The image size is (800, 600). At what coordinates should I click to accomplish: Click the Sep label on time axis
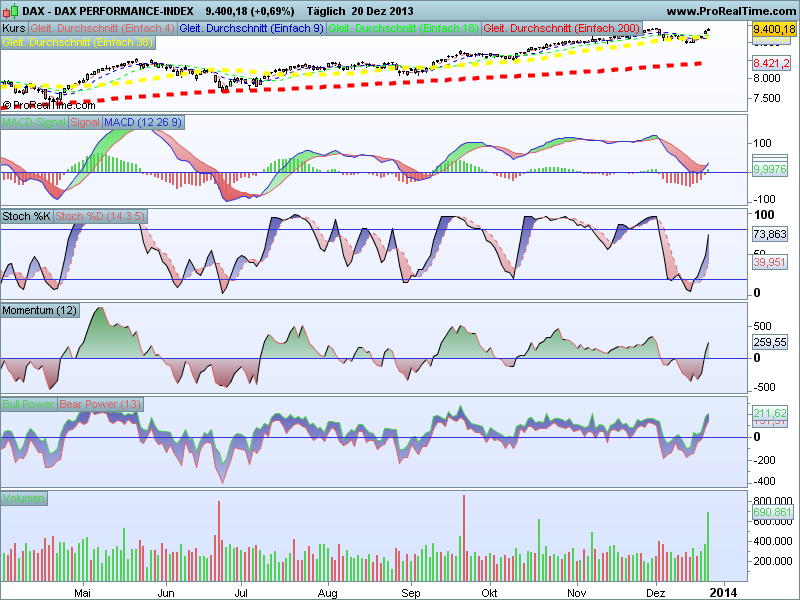(411, 593)
